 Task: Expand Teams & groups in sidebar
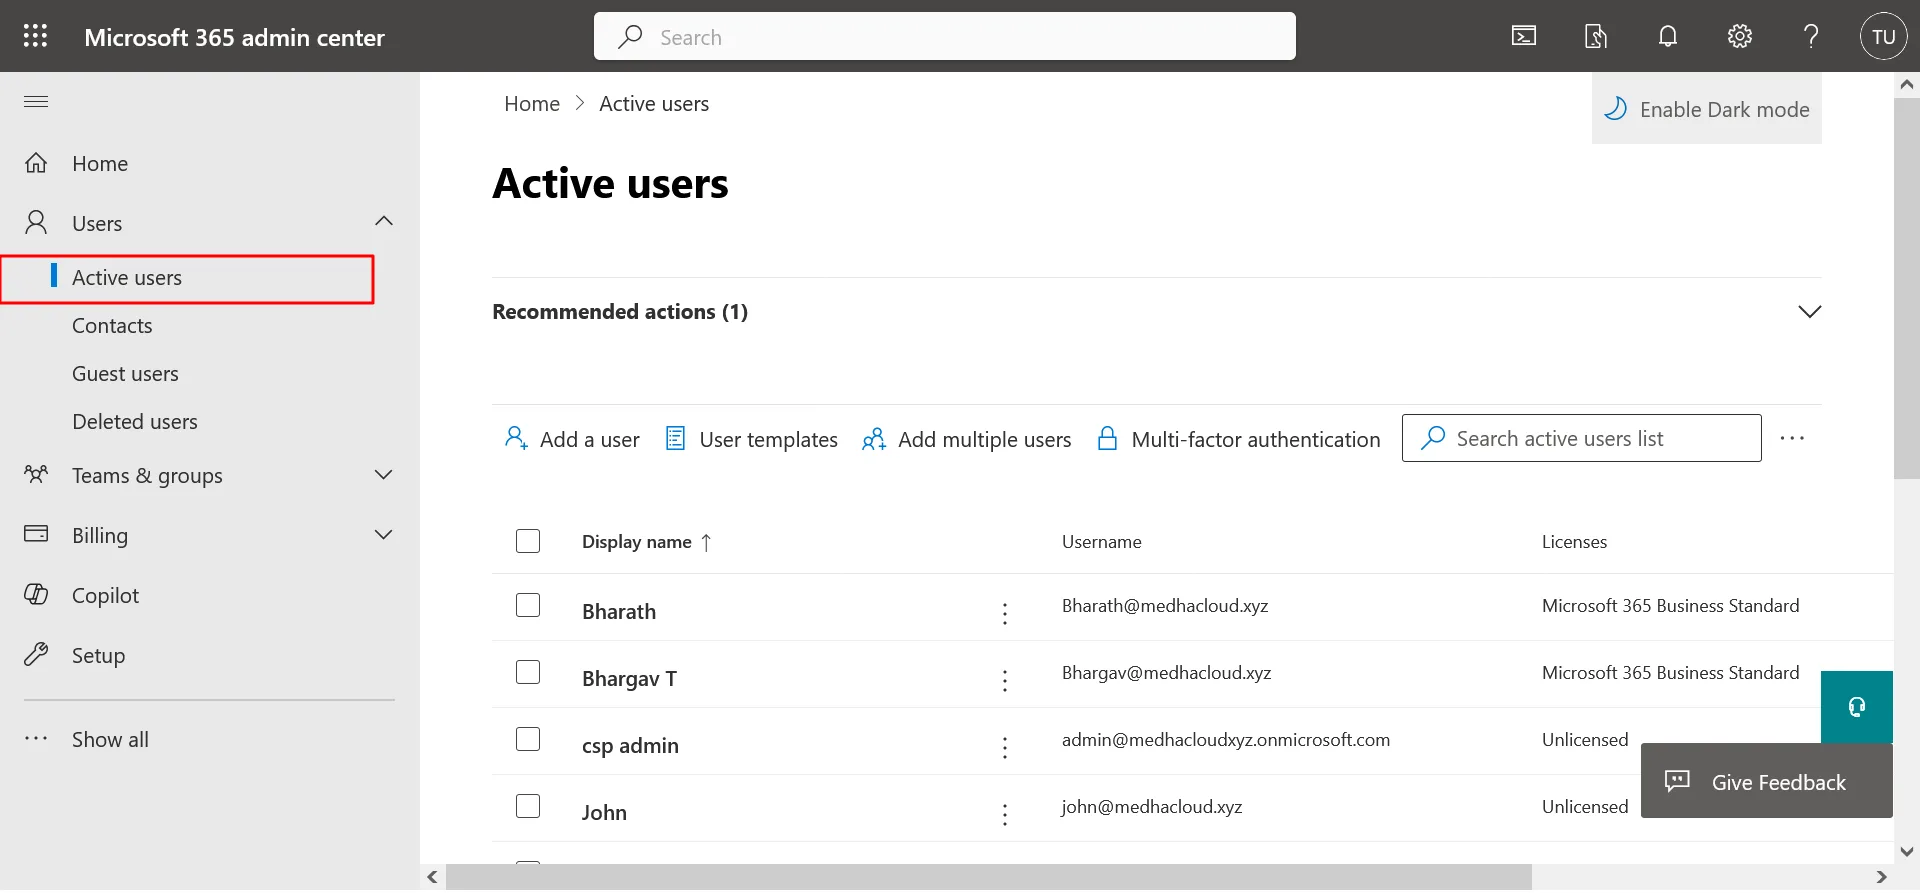pos(384,475)
